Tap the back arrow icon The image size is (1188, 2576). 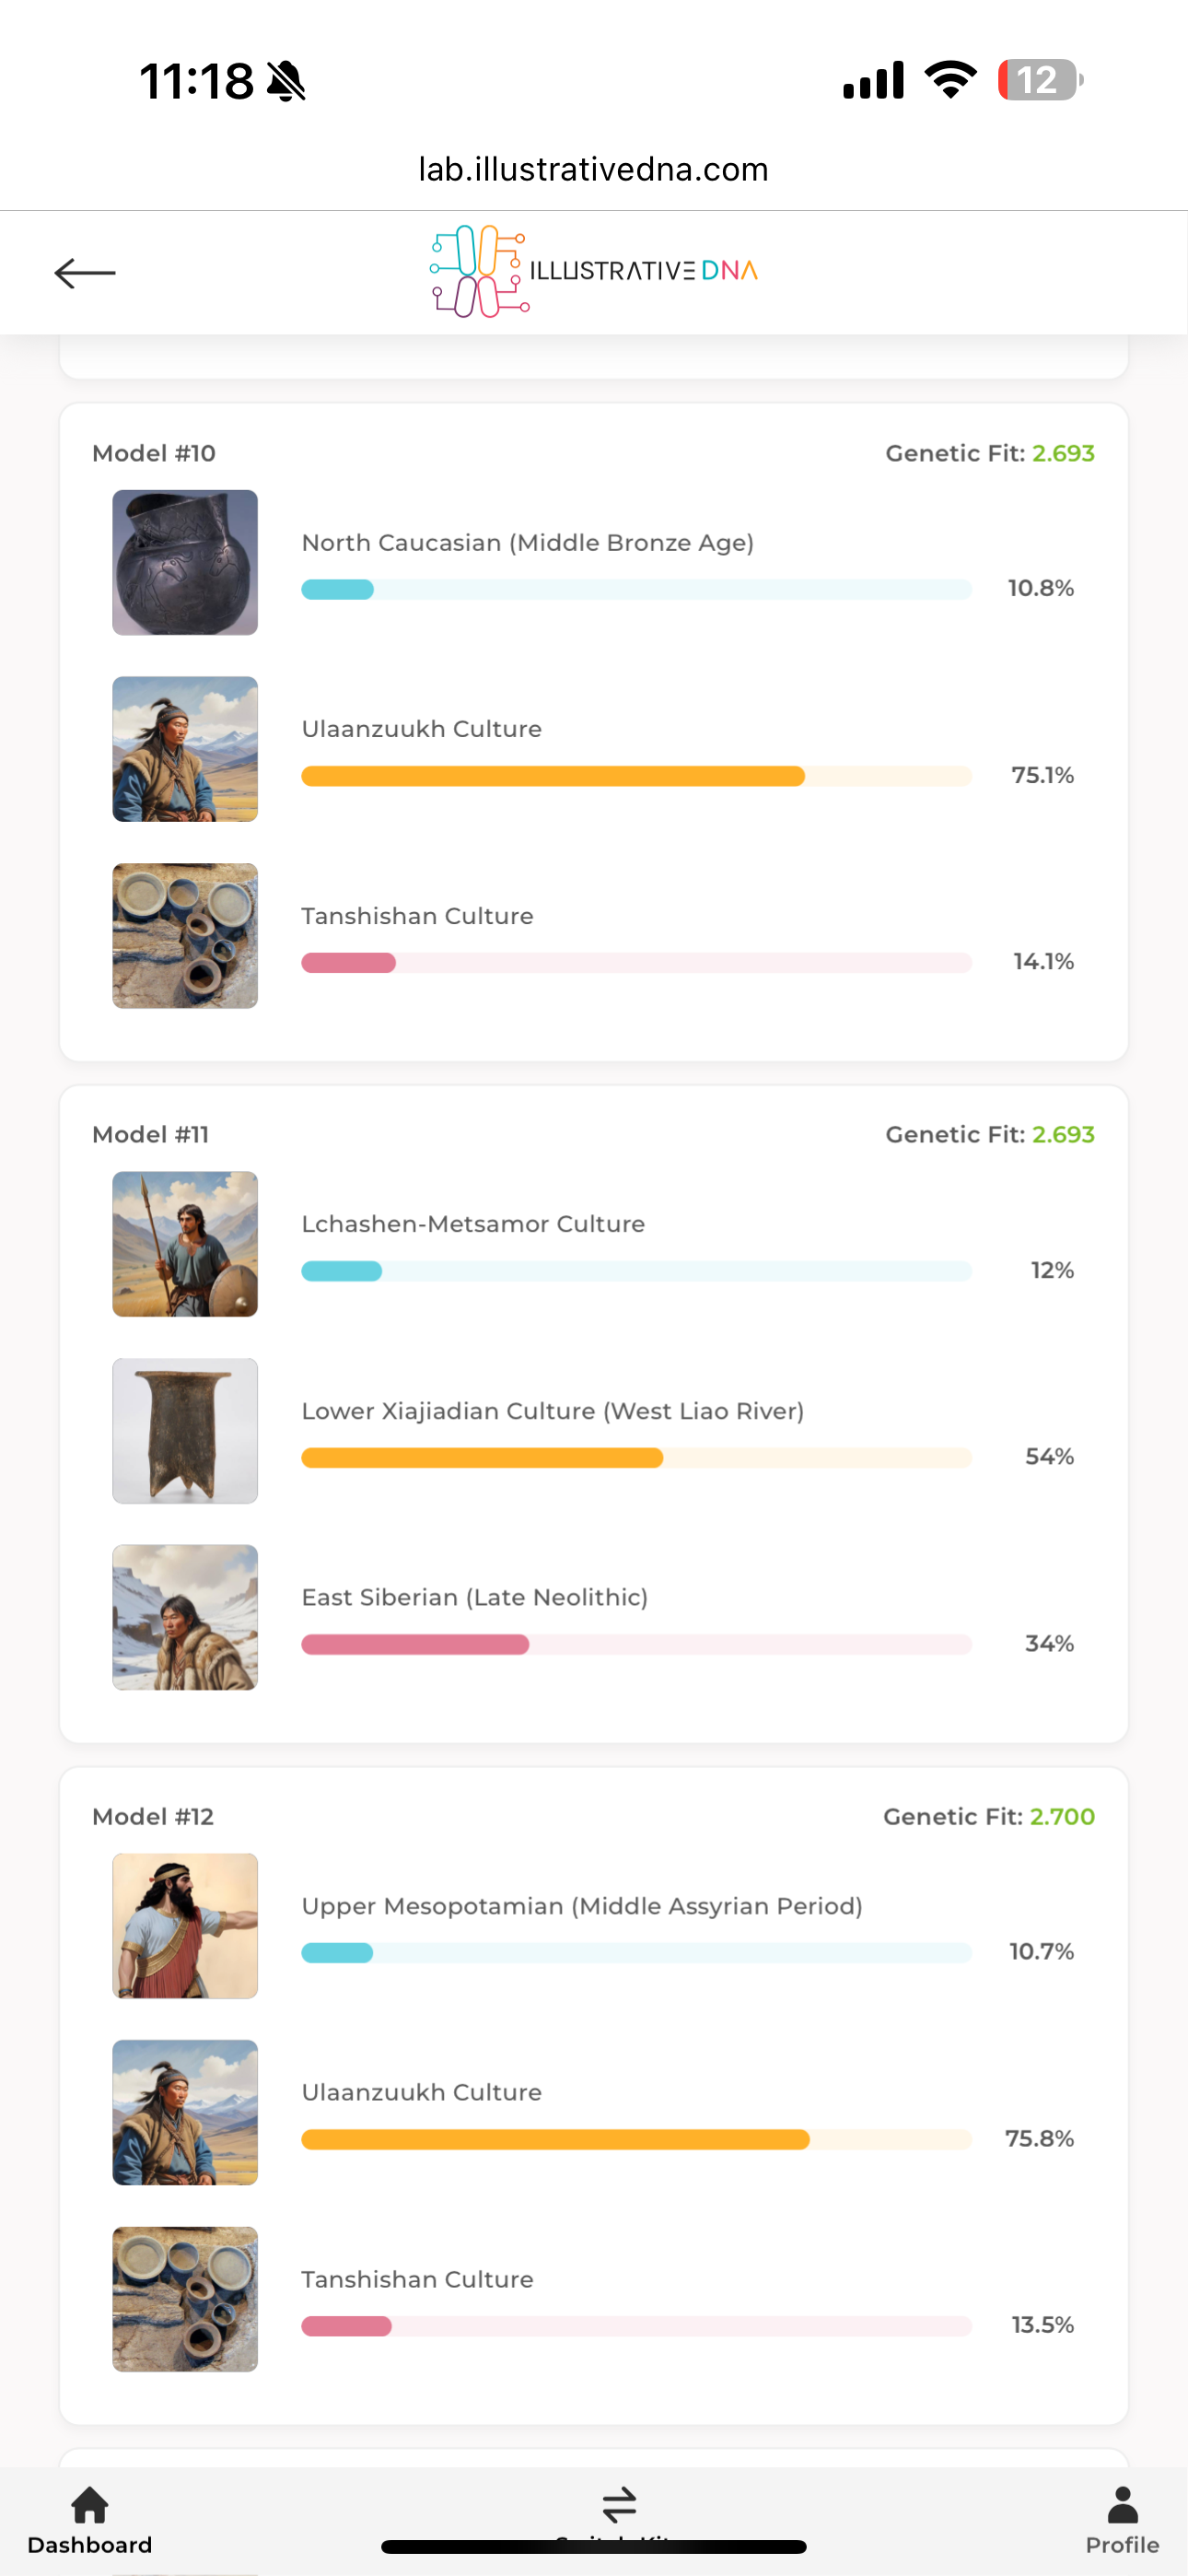click(x=85, y=272)
